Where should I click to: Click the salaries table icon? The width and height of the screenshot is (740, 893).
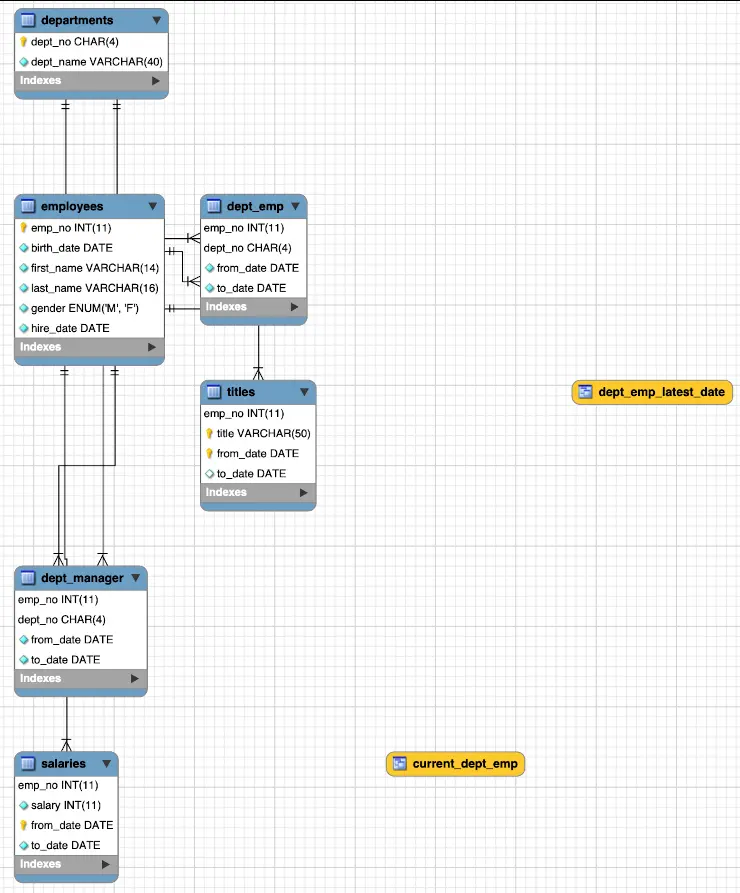click(28, 763)
